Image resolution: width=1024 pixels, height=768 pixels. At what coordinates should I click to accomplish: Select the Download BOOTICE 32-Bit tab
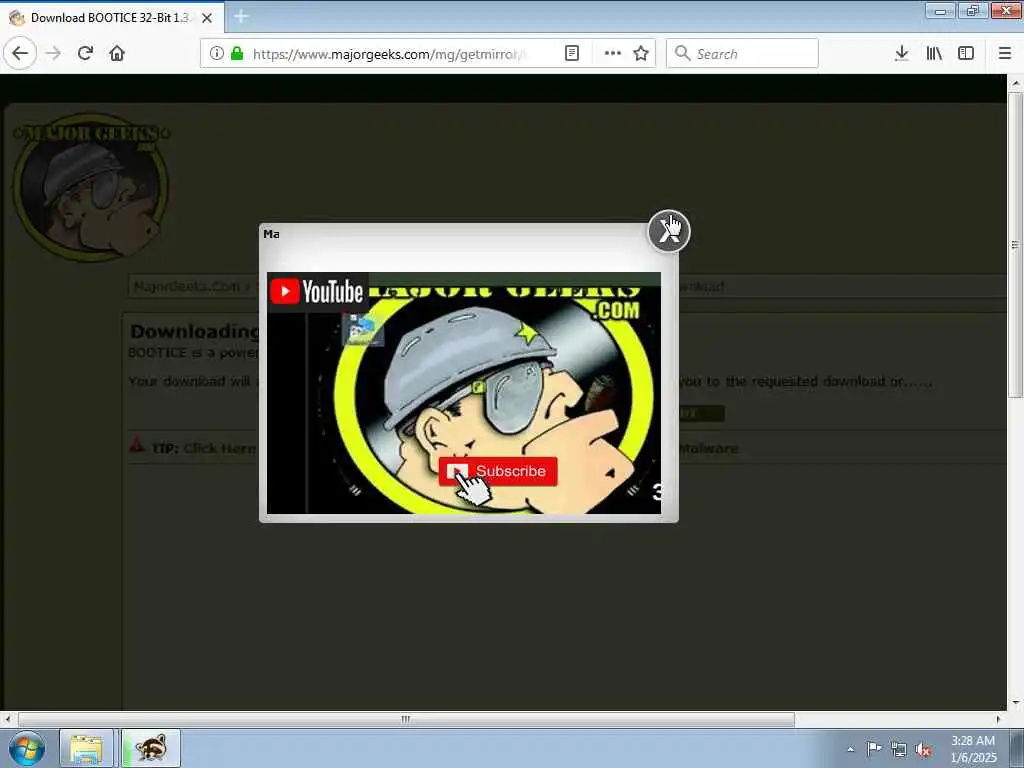click(x=110, y=18)
